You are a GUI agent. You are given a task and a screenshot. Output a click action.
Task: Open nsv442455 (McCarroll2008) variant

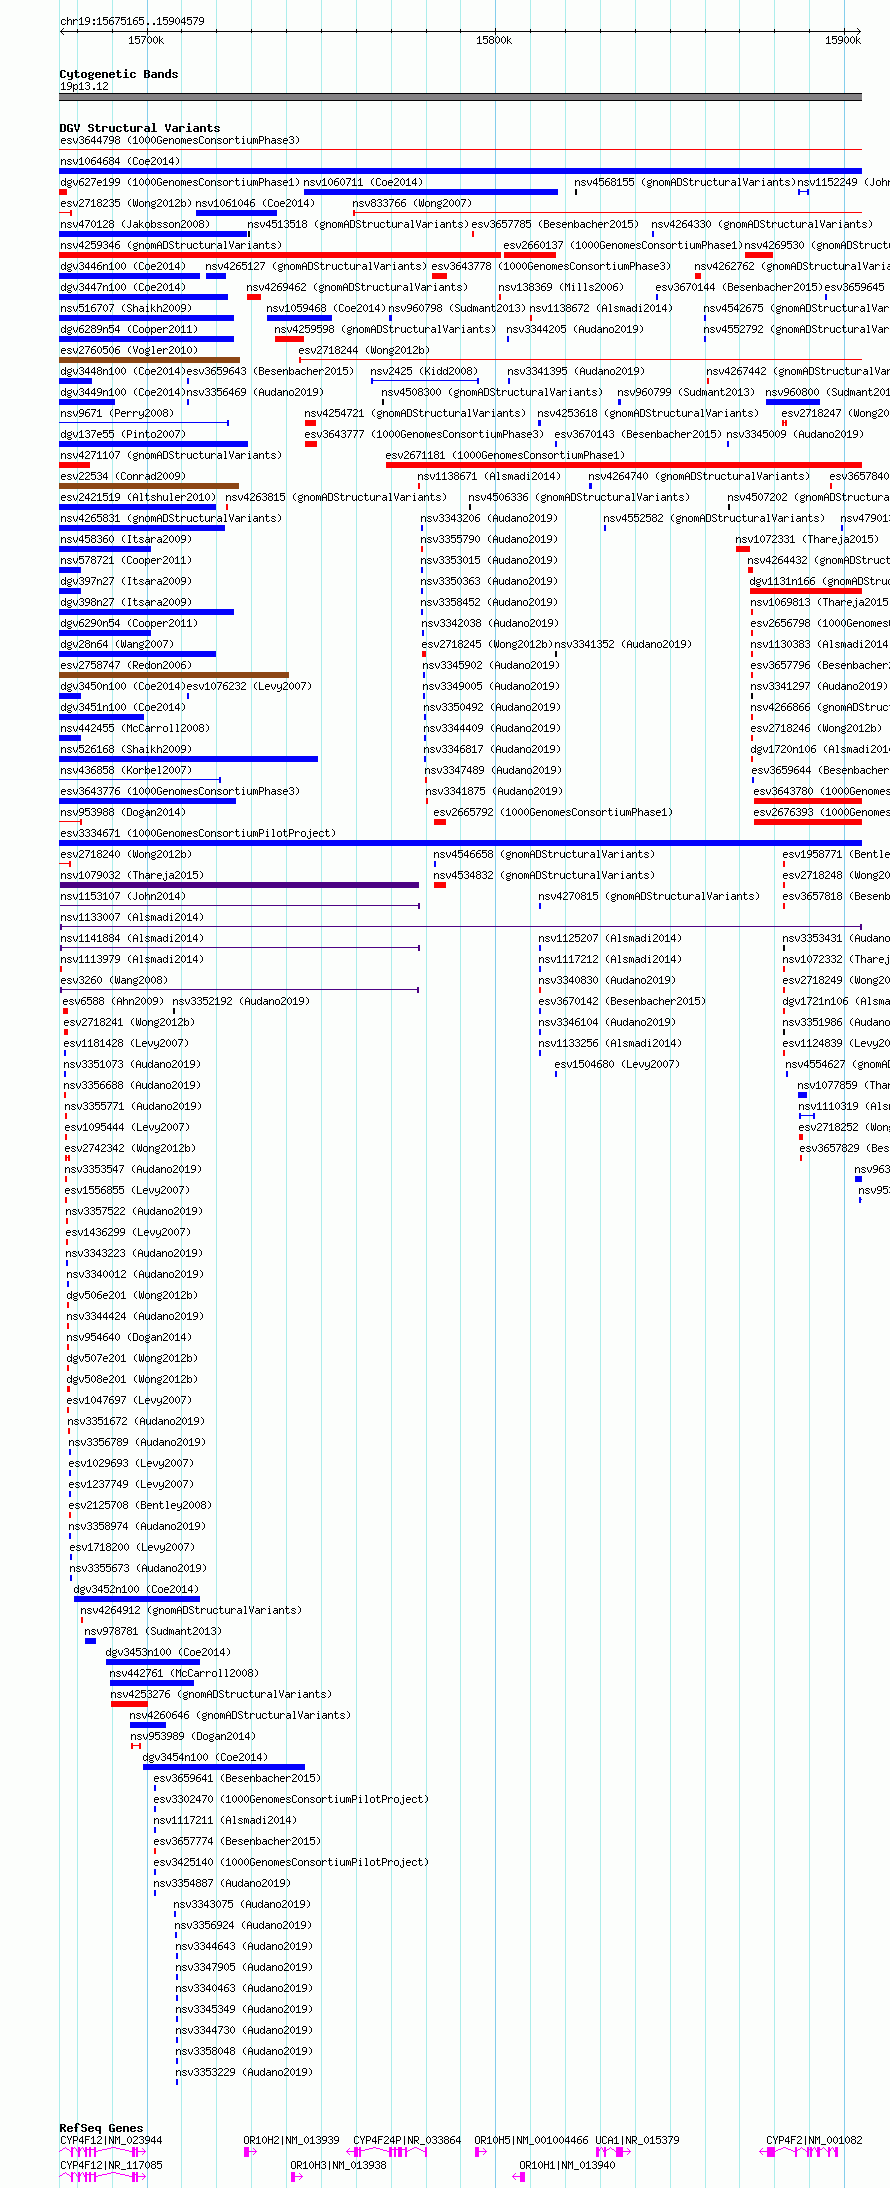pos(135,728)
